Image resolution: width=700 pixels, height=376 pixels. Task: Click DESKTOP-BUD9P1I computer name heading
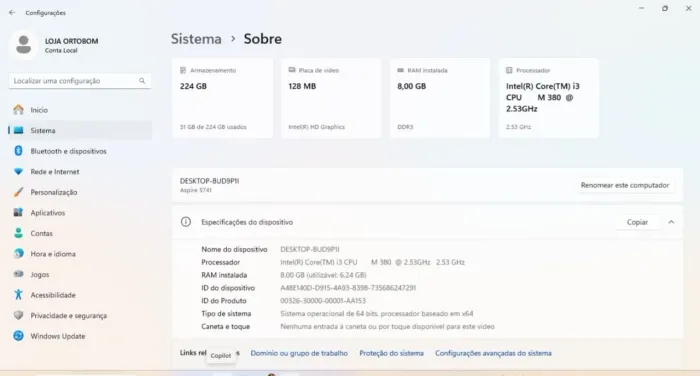(209, 181)
